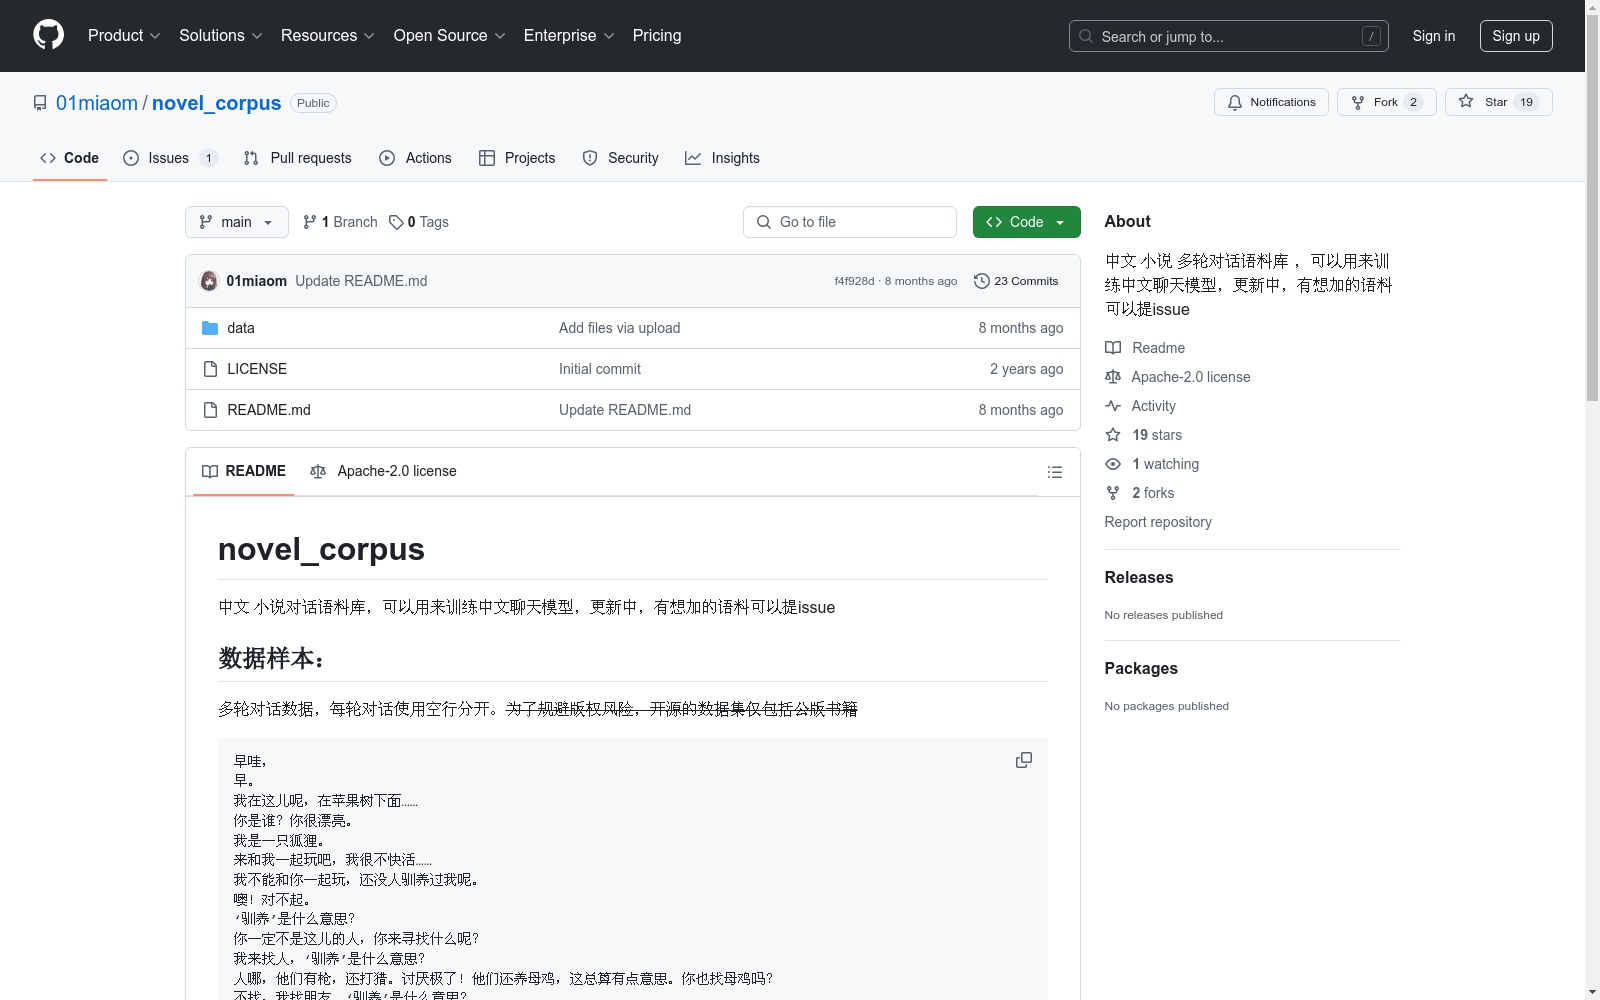Click the repository icon beside 01miaom
Screen dimensions: 1600x1000
tap(40, 103)
